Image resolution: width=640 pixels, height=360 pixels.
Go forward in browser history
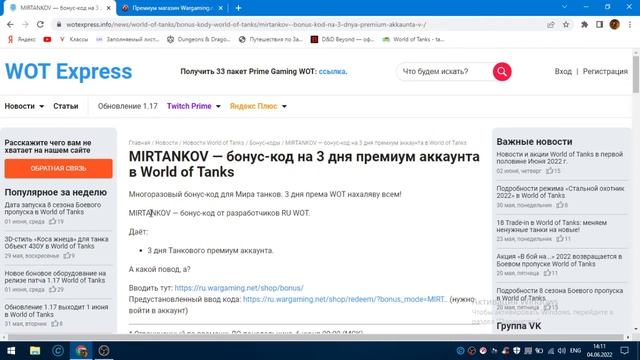pos(25,24)
